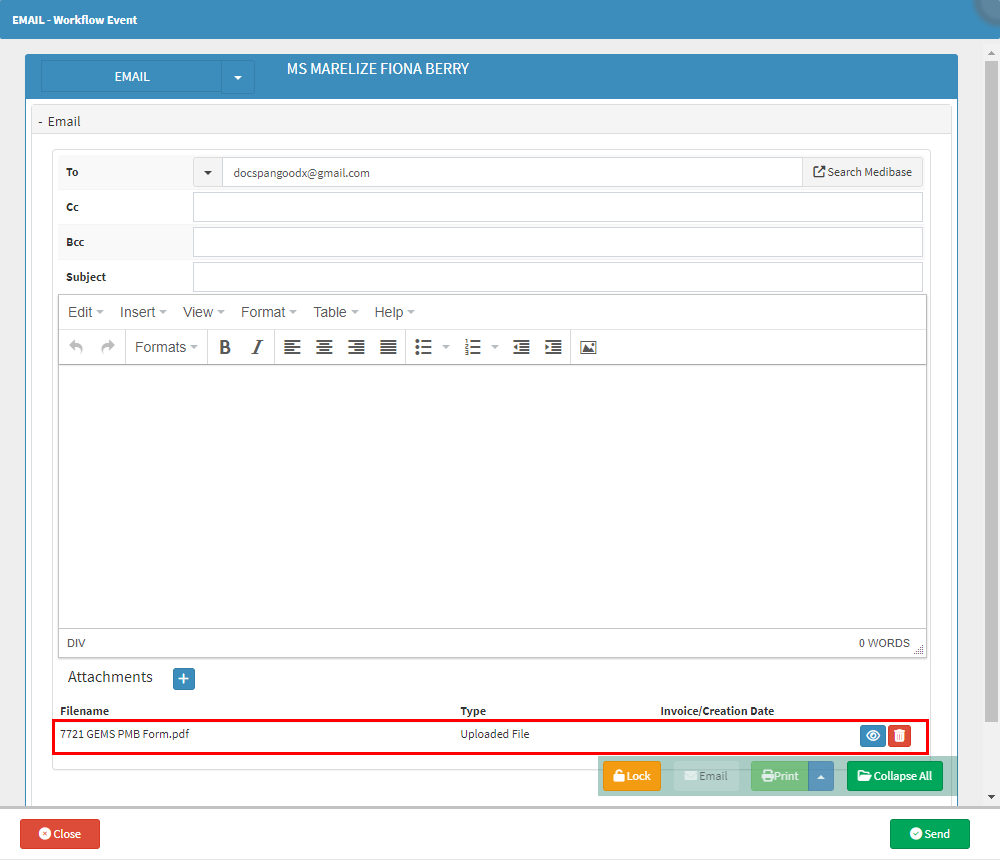Increase indent of paragraph
1000x860 pixels.
(553, 347)
